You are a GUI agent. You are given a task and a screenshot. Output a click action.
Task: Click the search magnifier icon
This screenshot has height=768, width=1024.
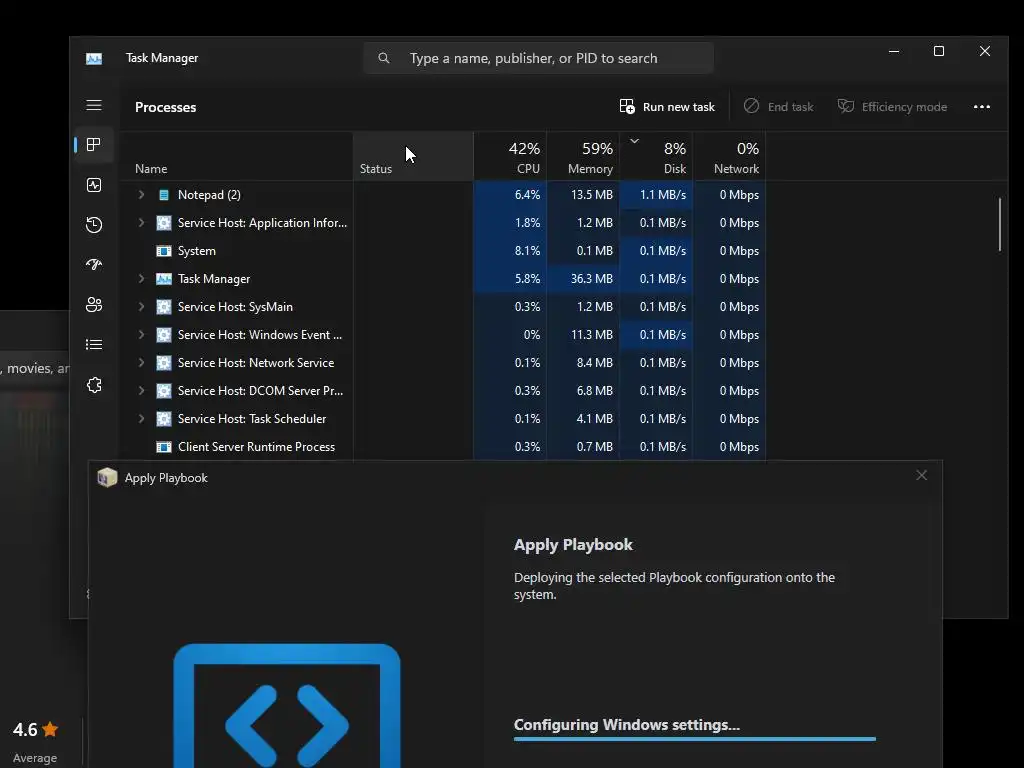[x=384, y=58]
